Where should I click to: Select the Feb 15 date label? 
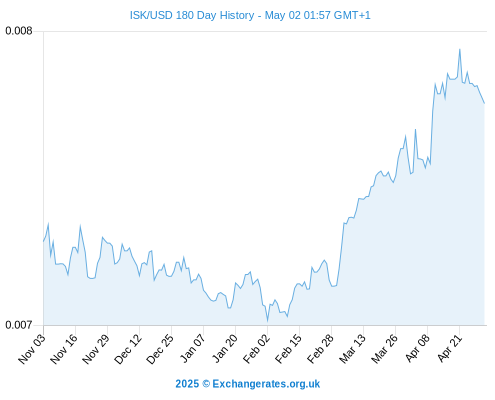point(289,348)
